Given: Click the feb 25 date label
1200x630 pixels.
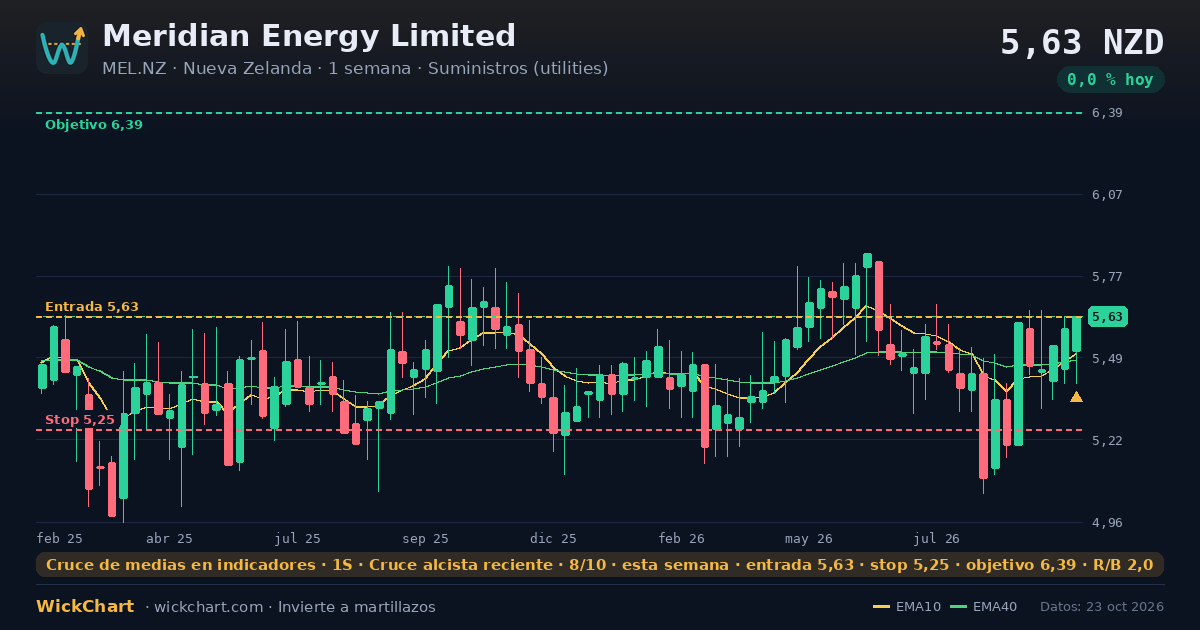Looking at the screenshot, I should (60, 538).
